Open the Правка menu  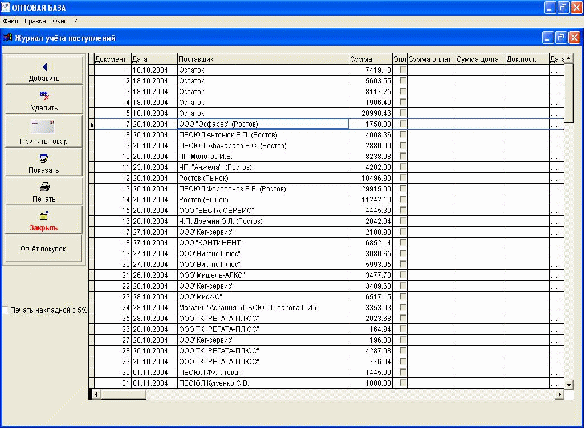point(36,21)
